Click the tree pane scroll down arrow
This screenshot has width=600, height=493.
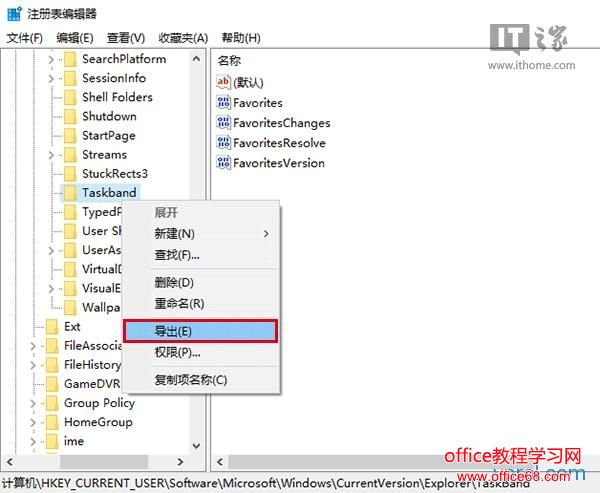click(196, 446)
